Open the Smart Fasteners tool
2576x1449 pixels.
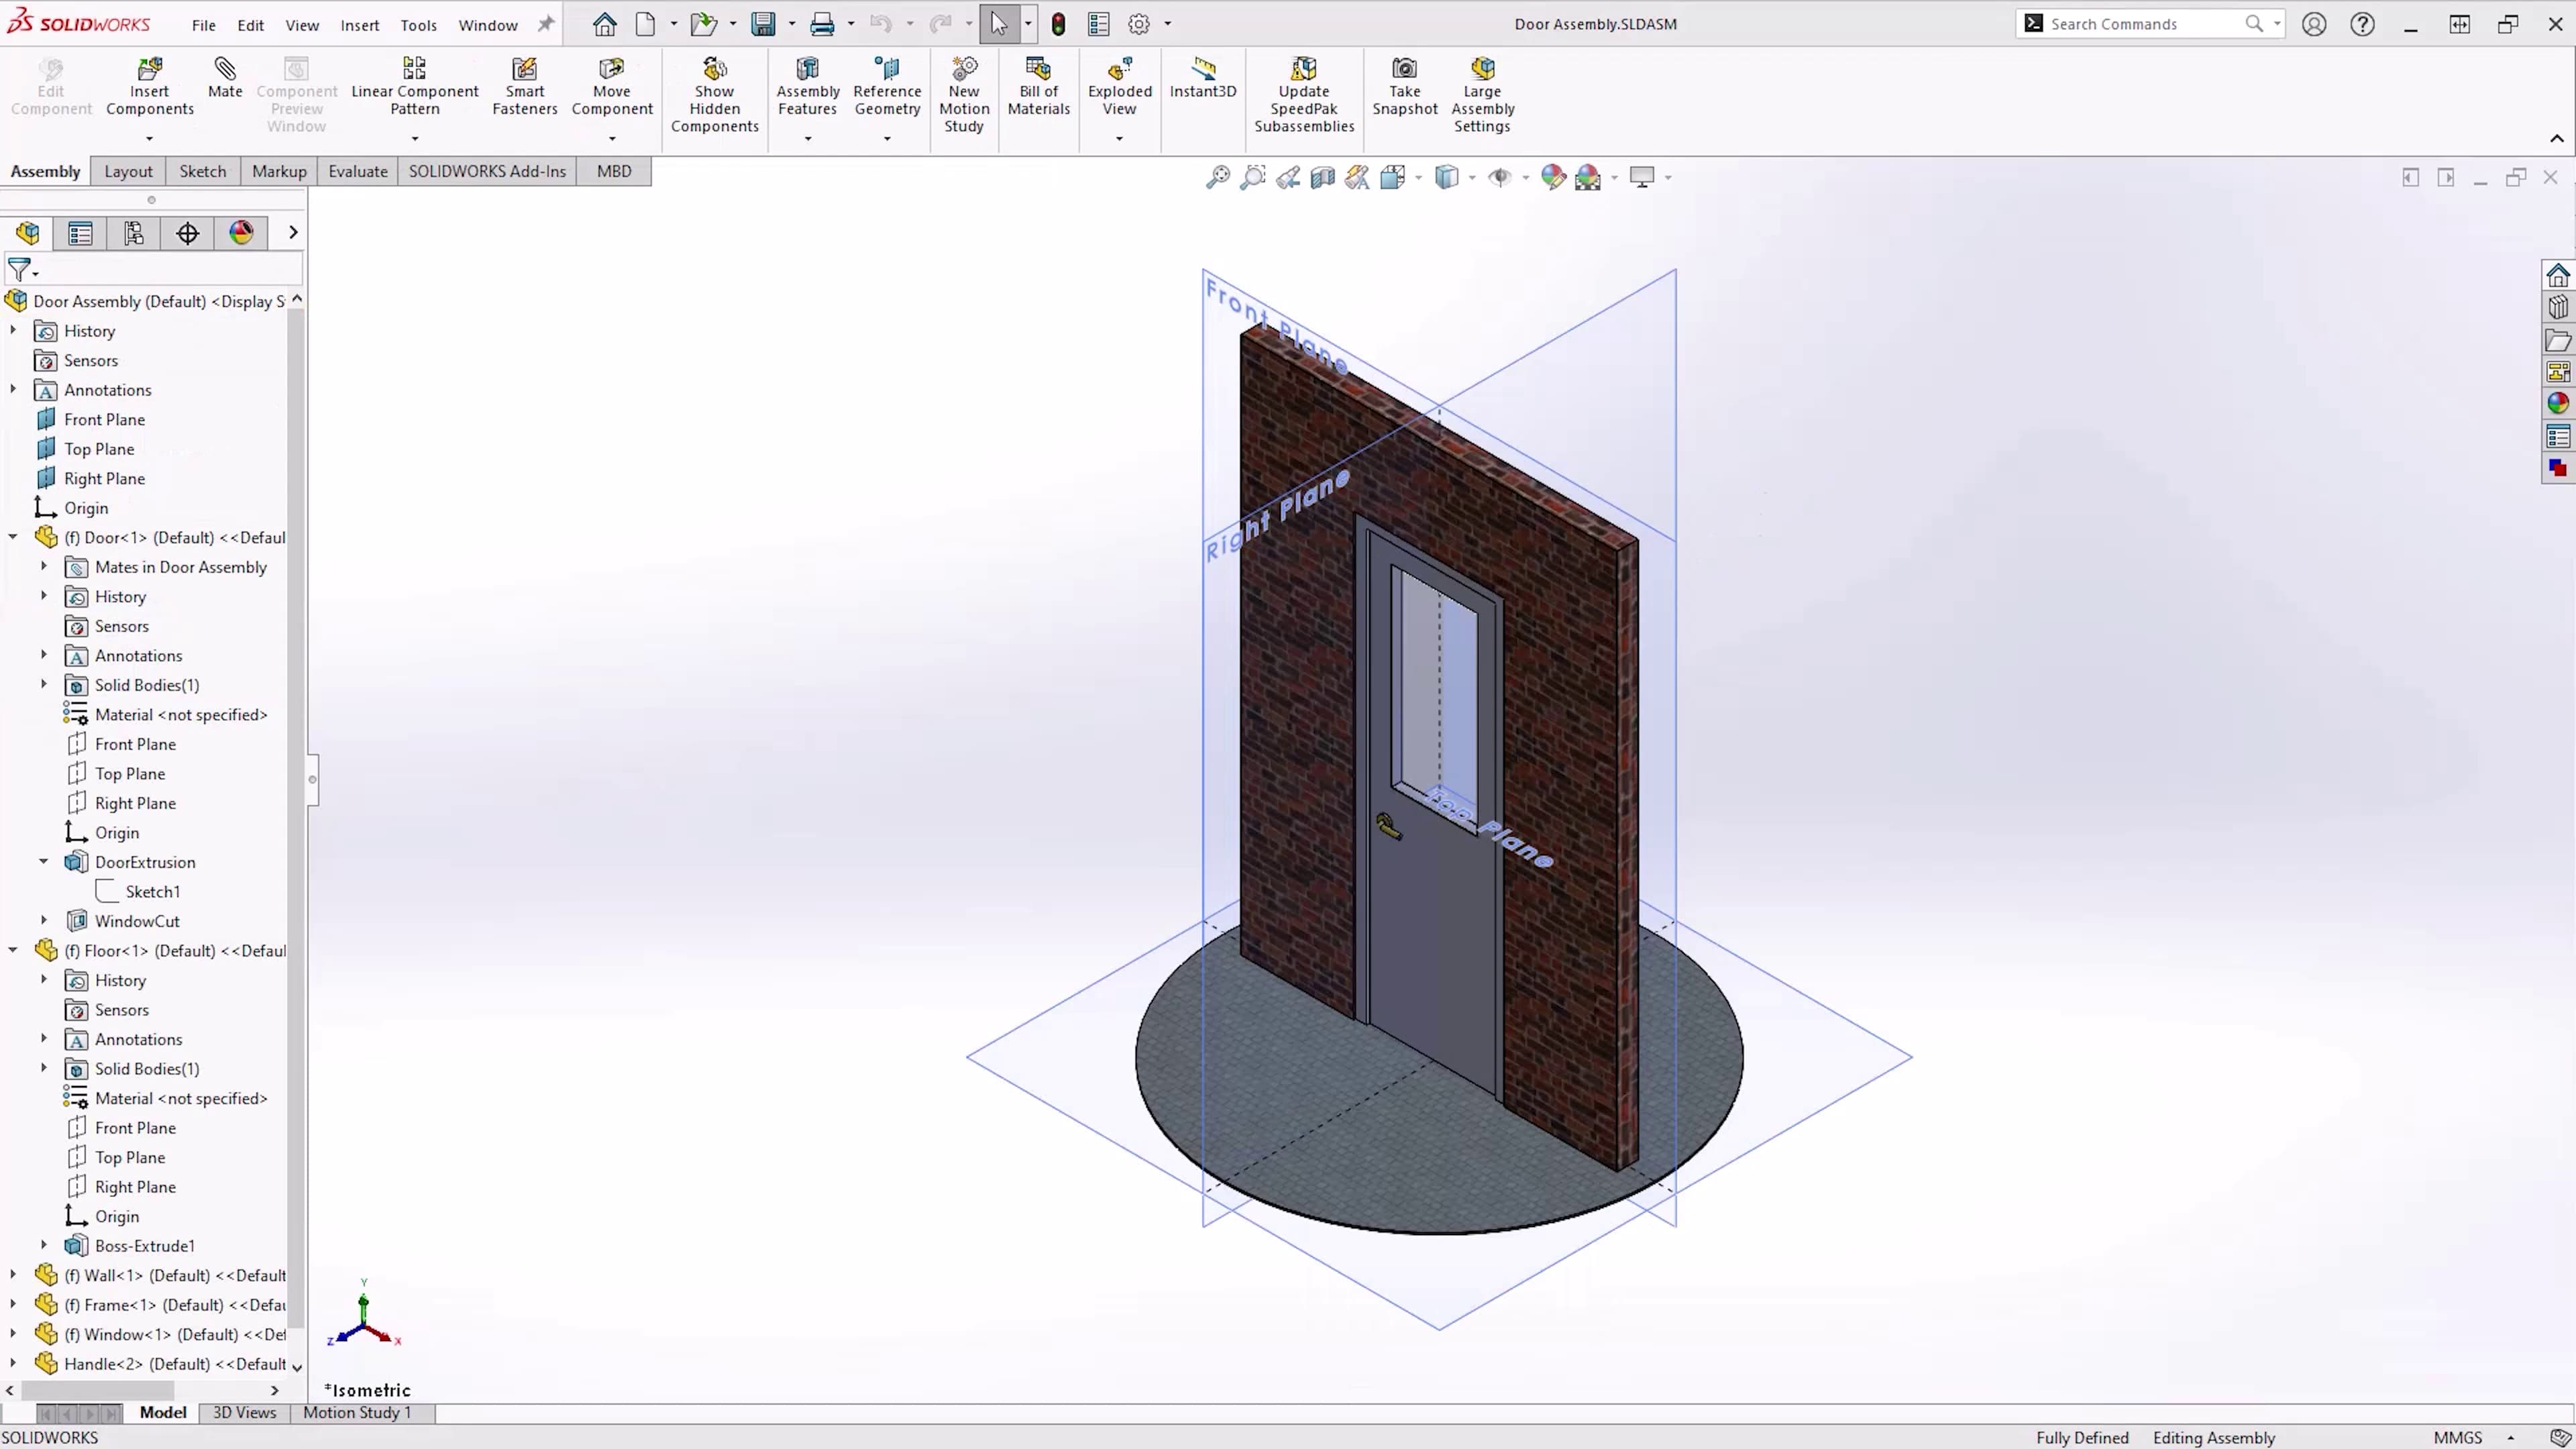(x=524, y=85)
